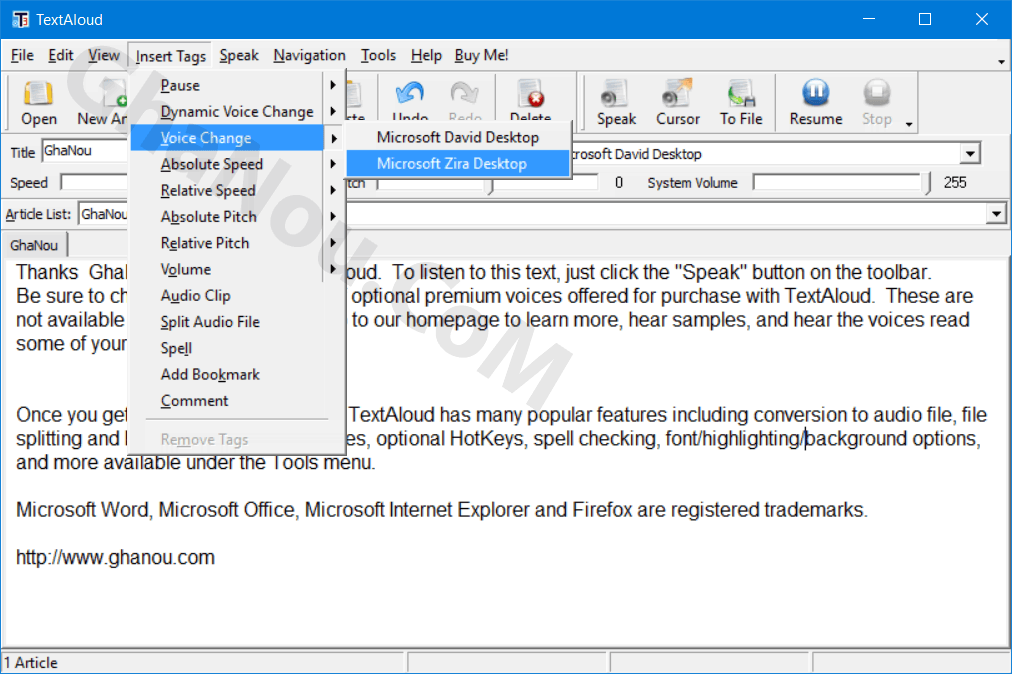Switch to the GhaNou article tab
Viewport: 1012px width, 674px height.
click(x=34, y=245)
